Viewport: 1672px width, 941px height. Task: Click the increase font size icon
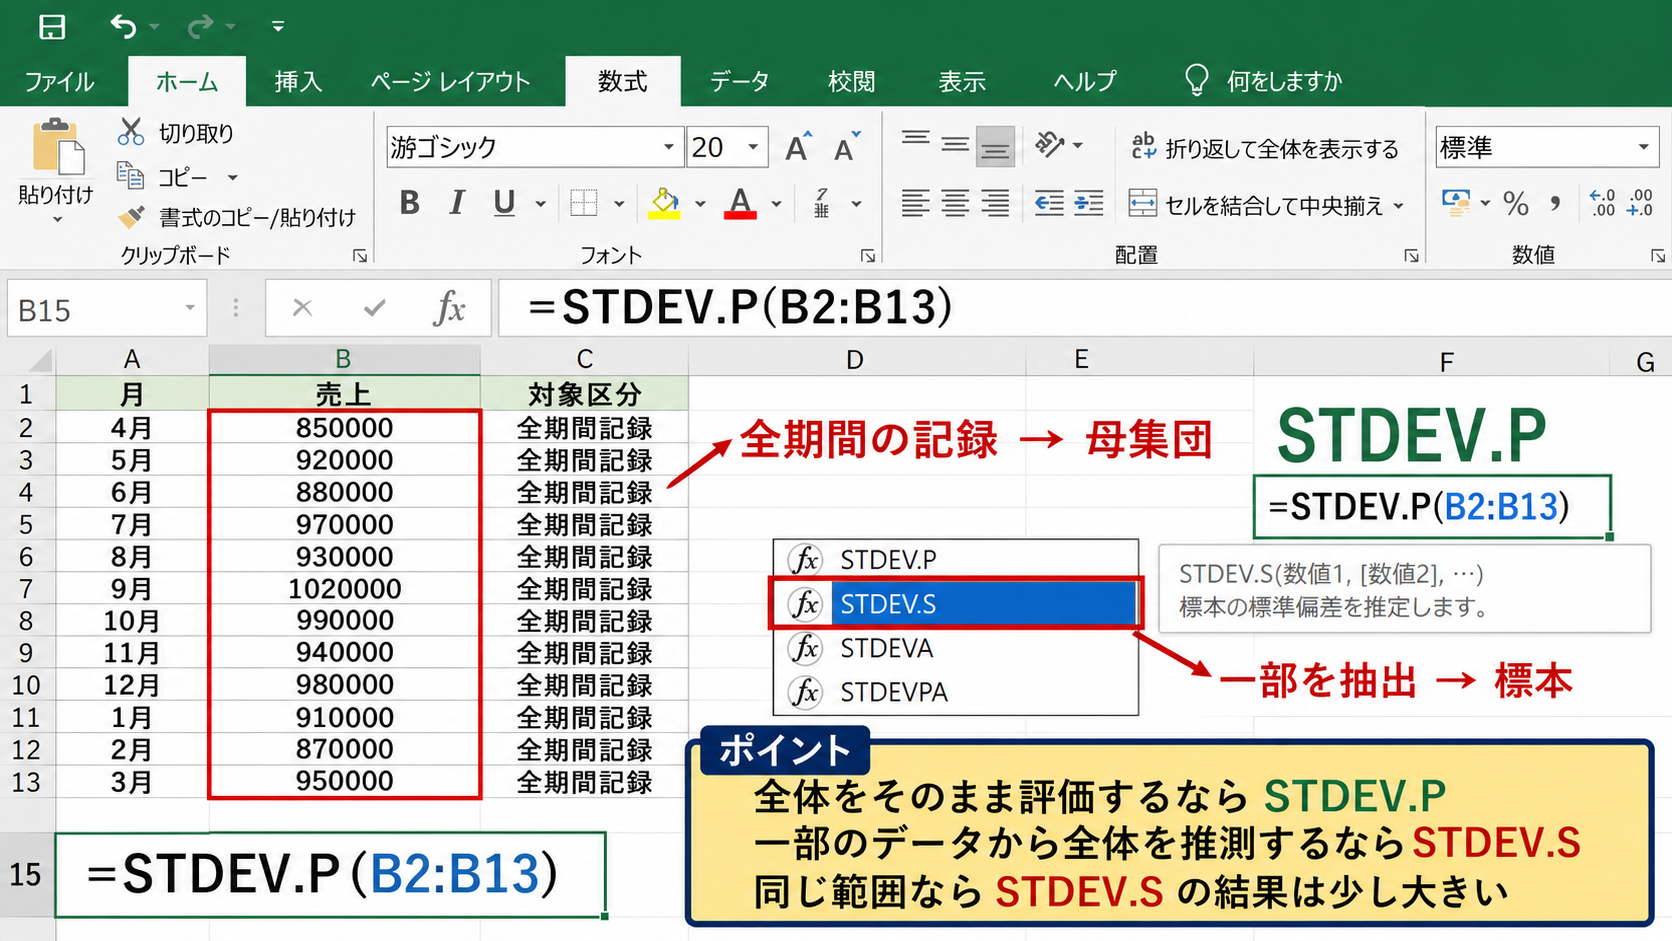[x=798, y=148]
